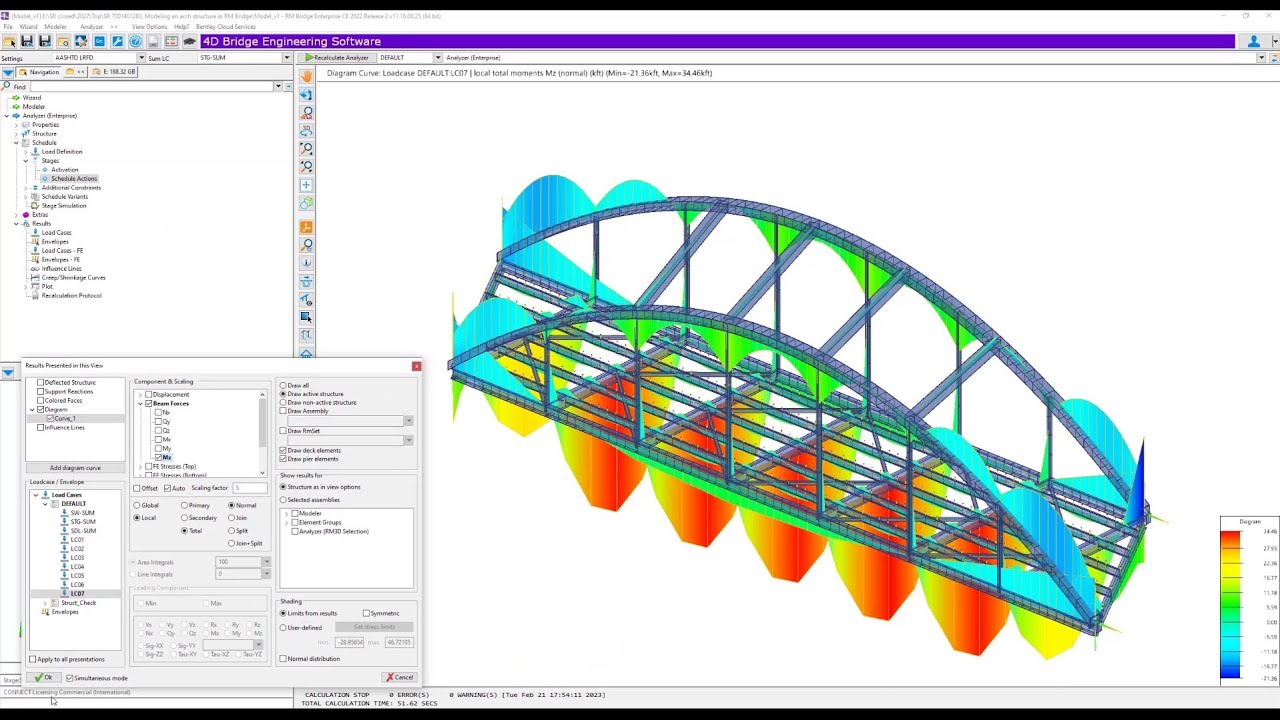Viewport: 1280px width, 720px height.
Task: Check the Normal distribution checkbox
Action: (283, 659)
